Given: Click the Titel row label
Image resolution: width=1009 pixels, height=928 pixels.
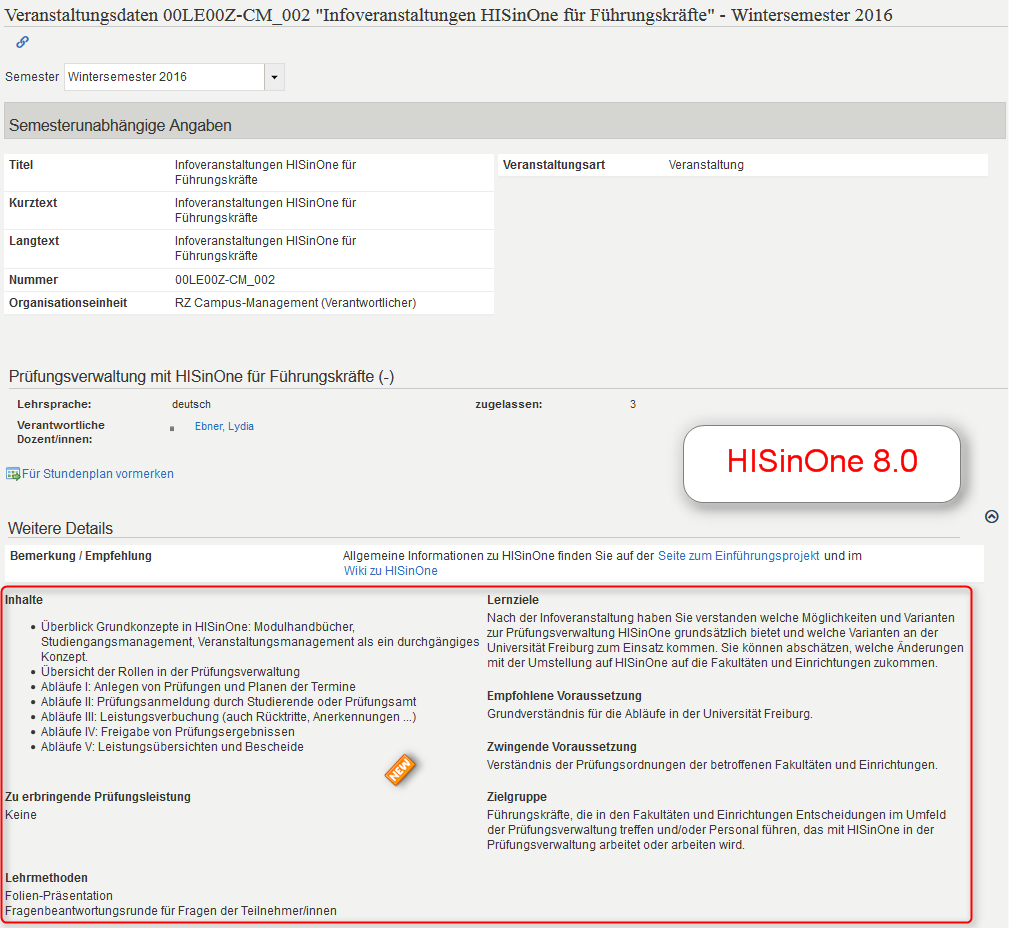Looking at the screenshot, I should coord(21,165).
